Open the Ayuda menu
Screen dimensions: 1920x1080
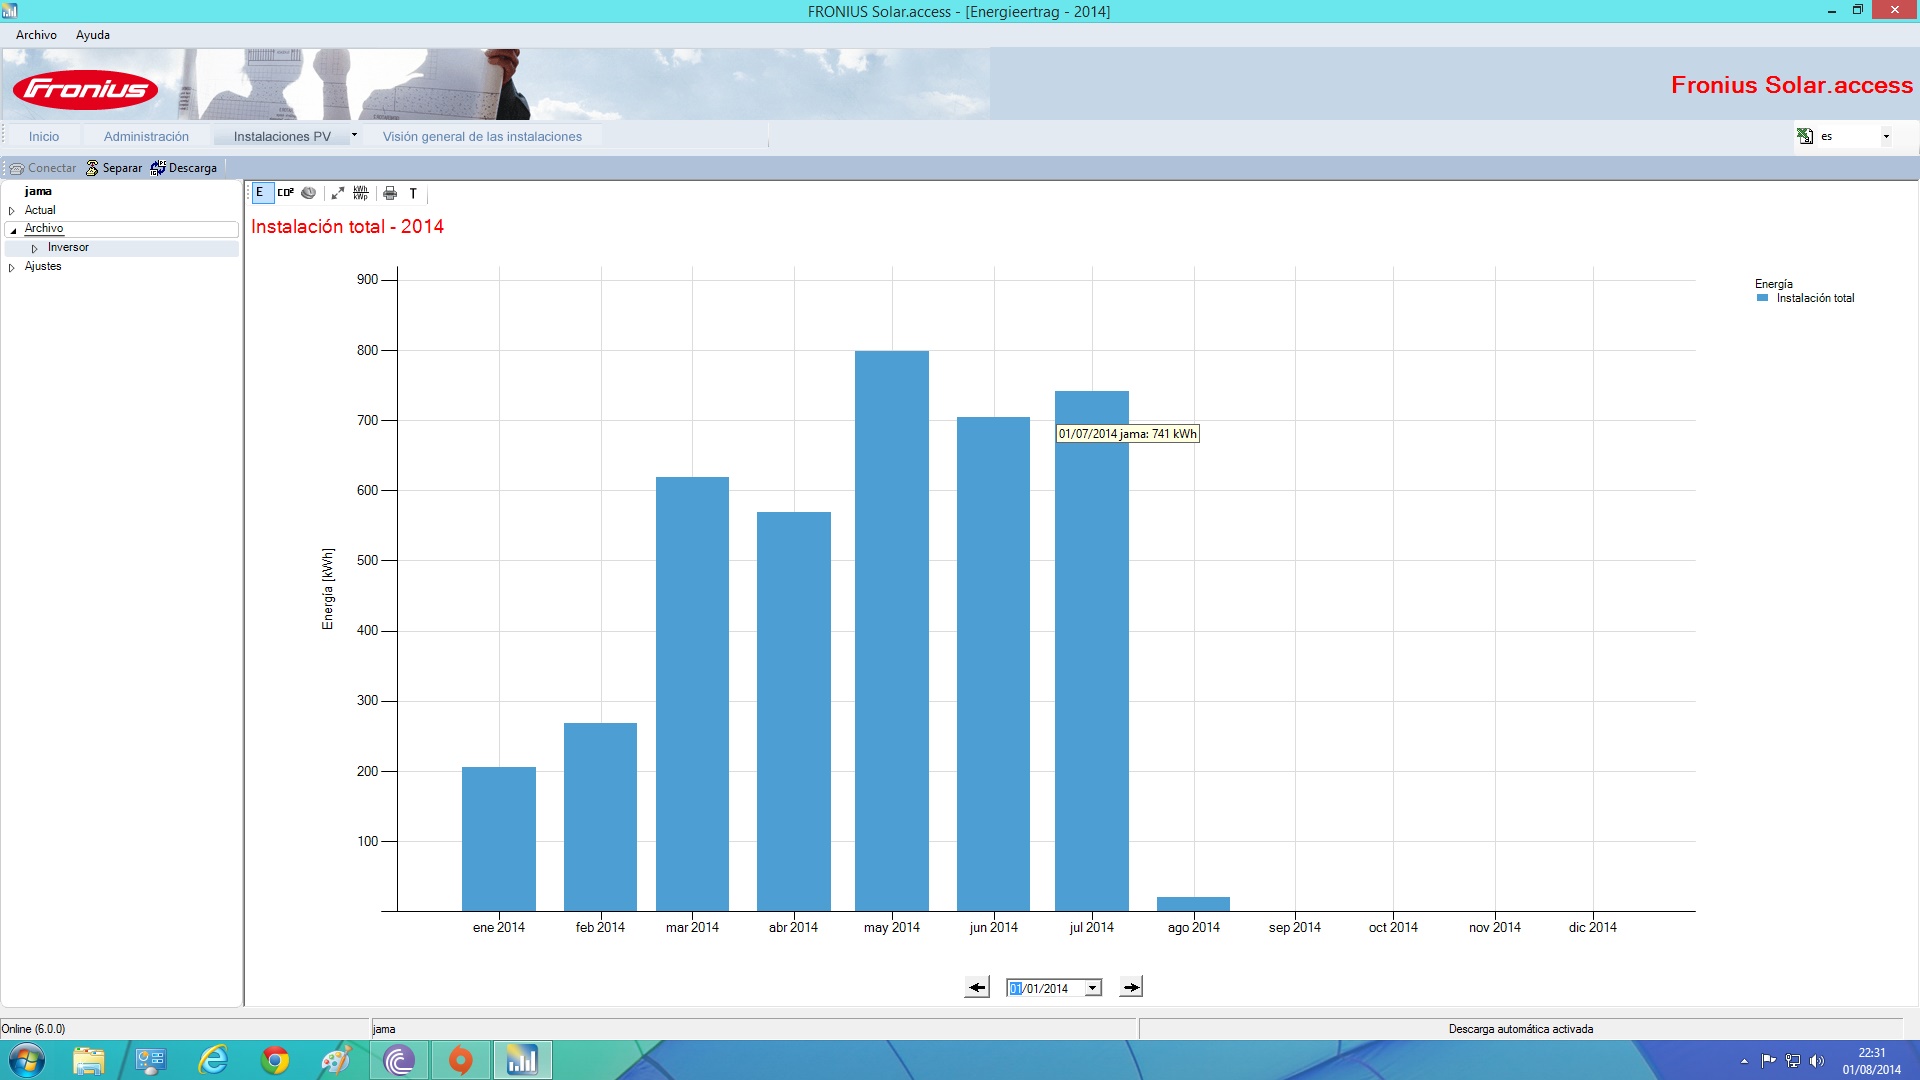click(x=93, y=35)
